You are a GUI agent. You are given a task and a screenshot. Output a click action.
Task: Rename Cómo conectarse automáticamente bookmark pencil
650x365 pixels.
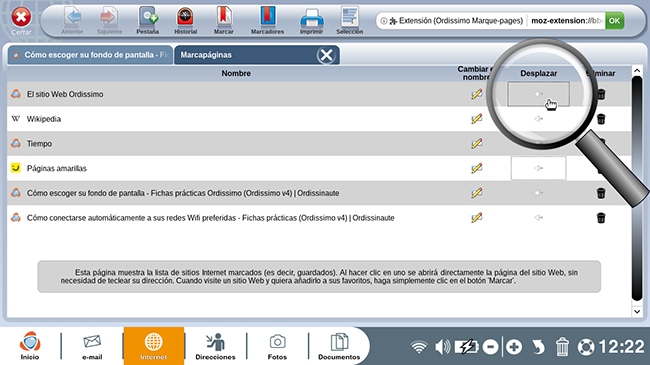click(477, 218)
